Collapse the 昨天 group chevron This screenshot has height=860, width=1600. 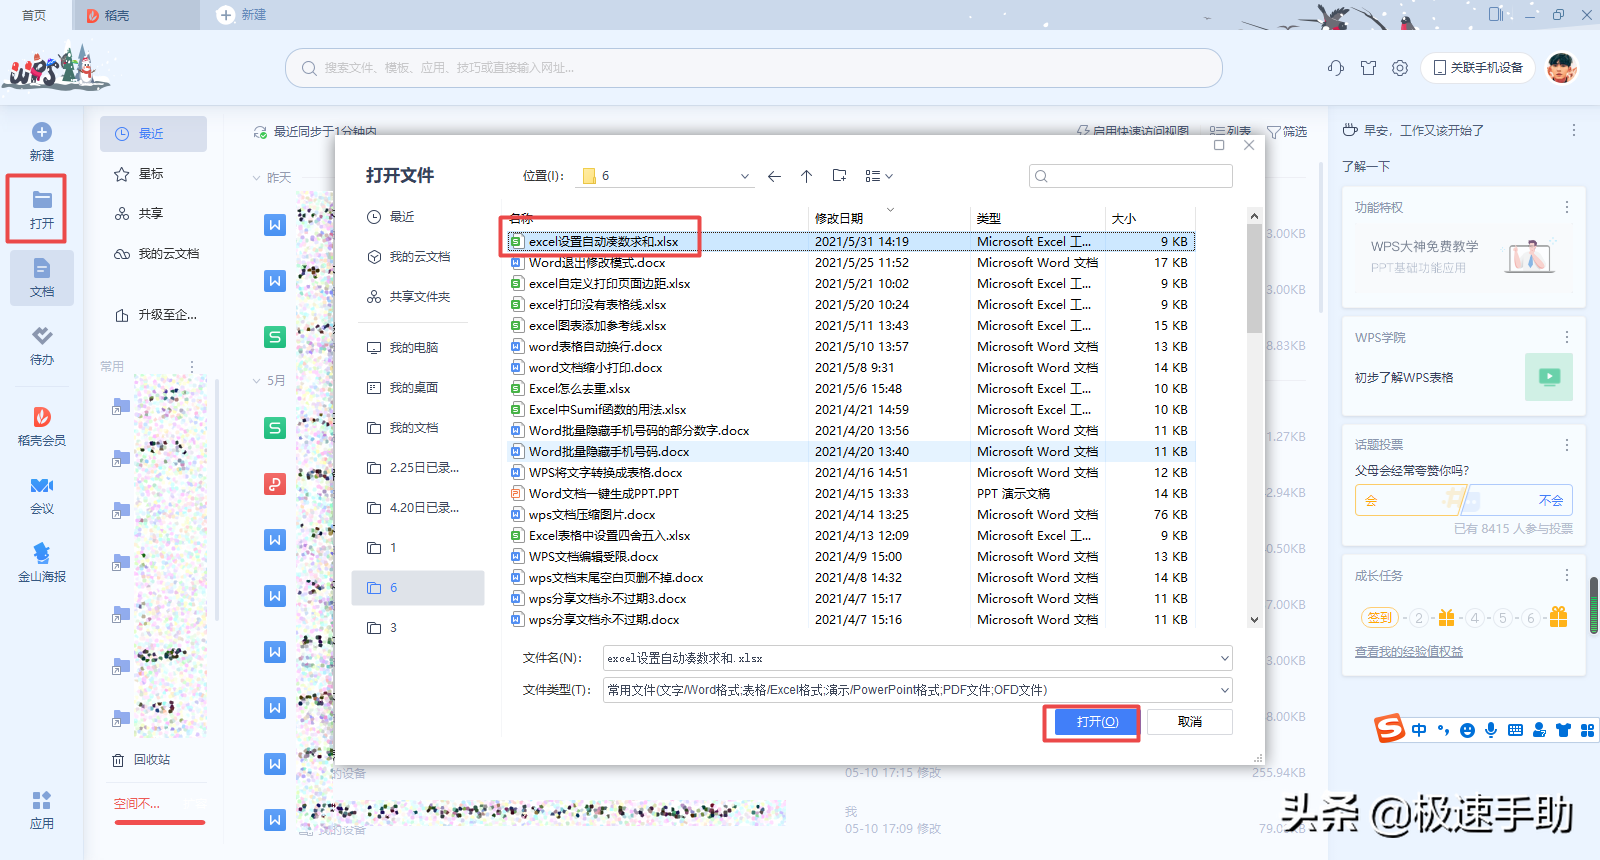point(256,178)
